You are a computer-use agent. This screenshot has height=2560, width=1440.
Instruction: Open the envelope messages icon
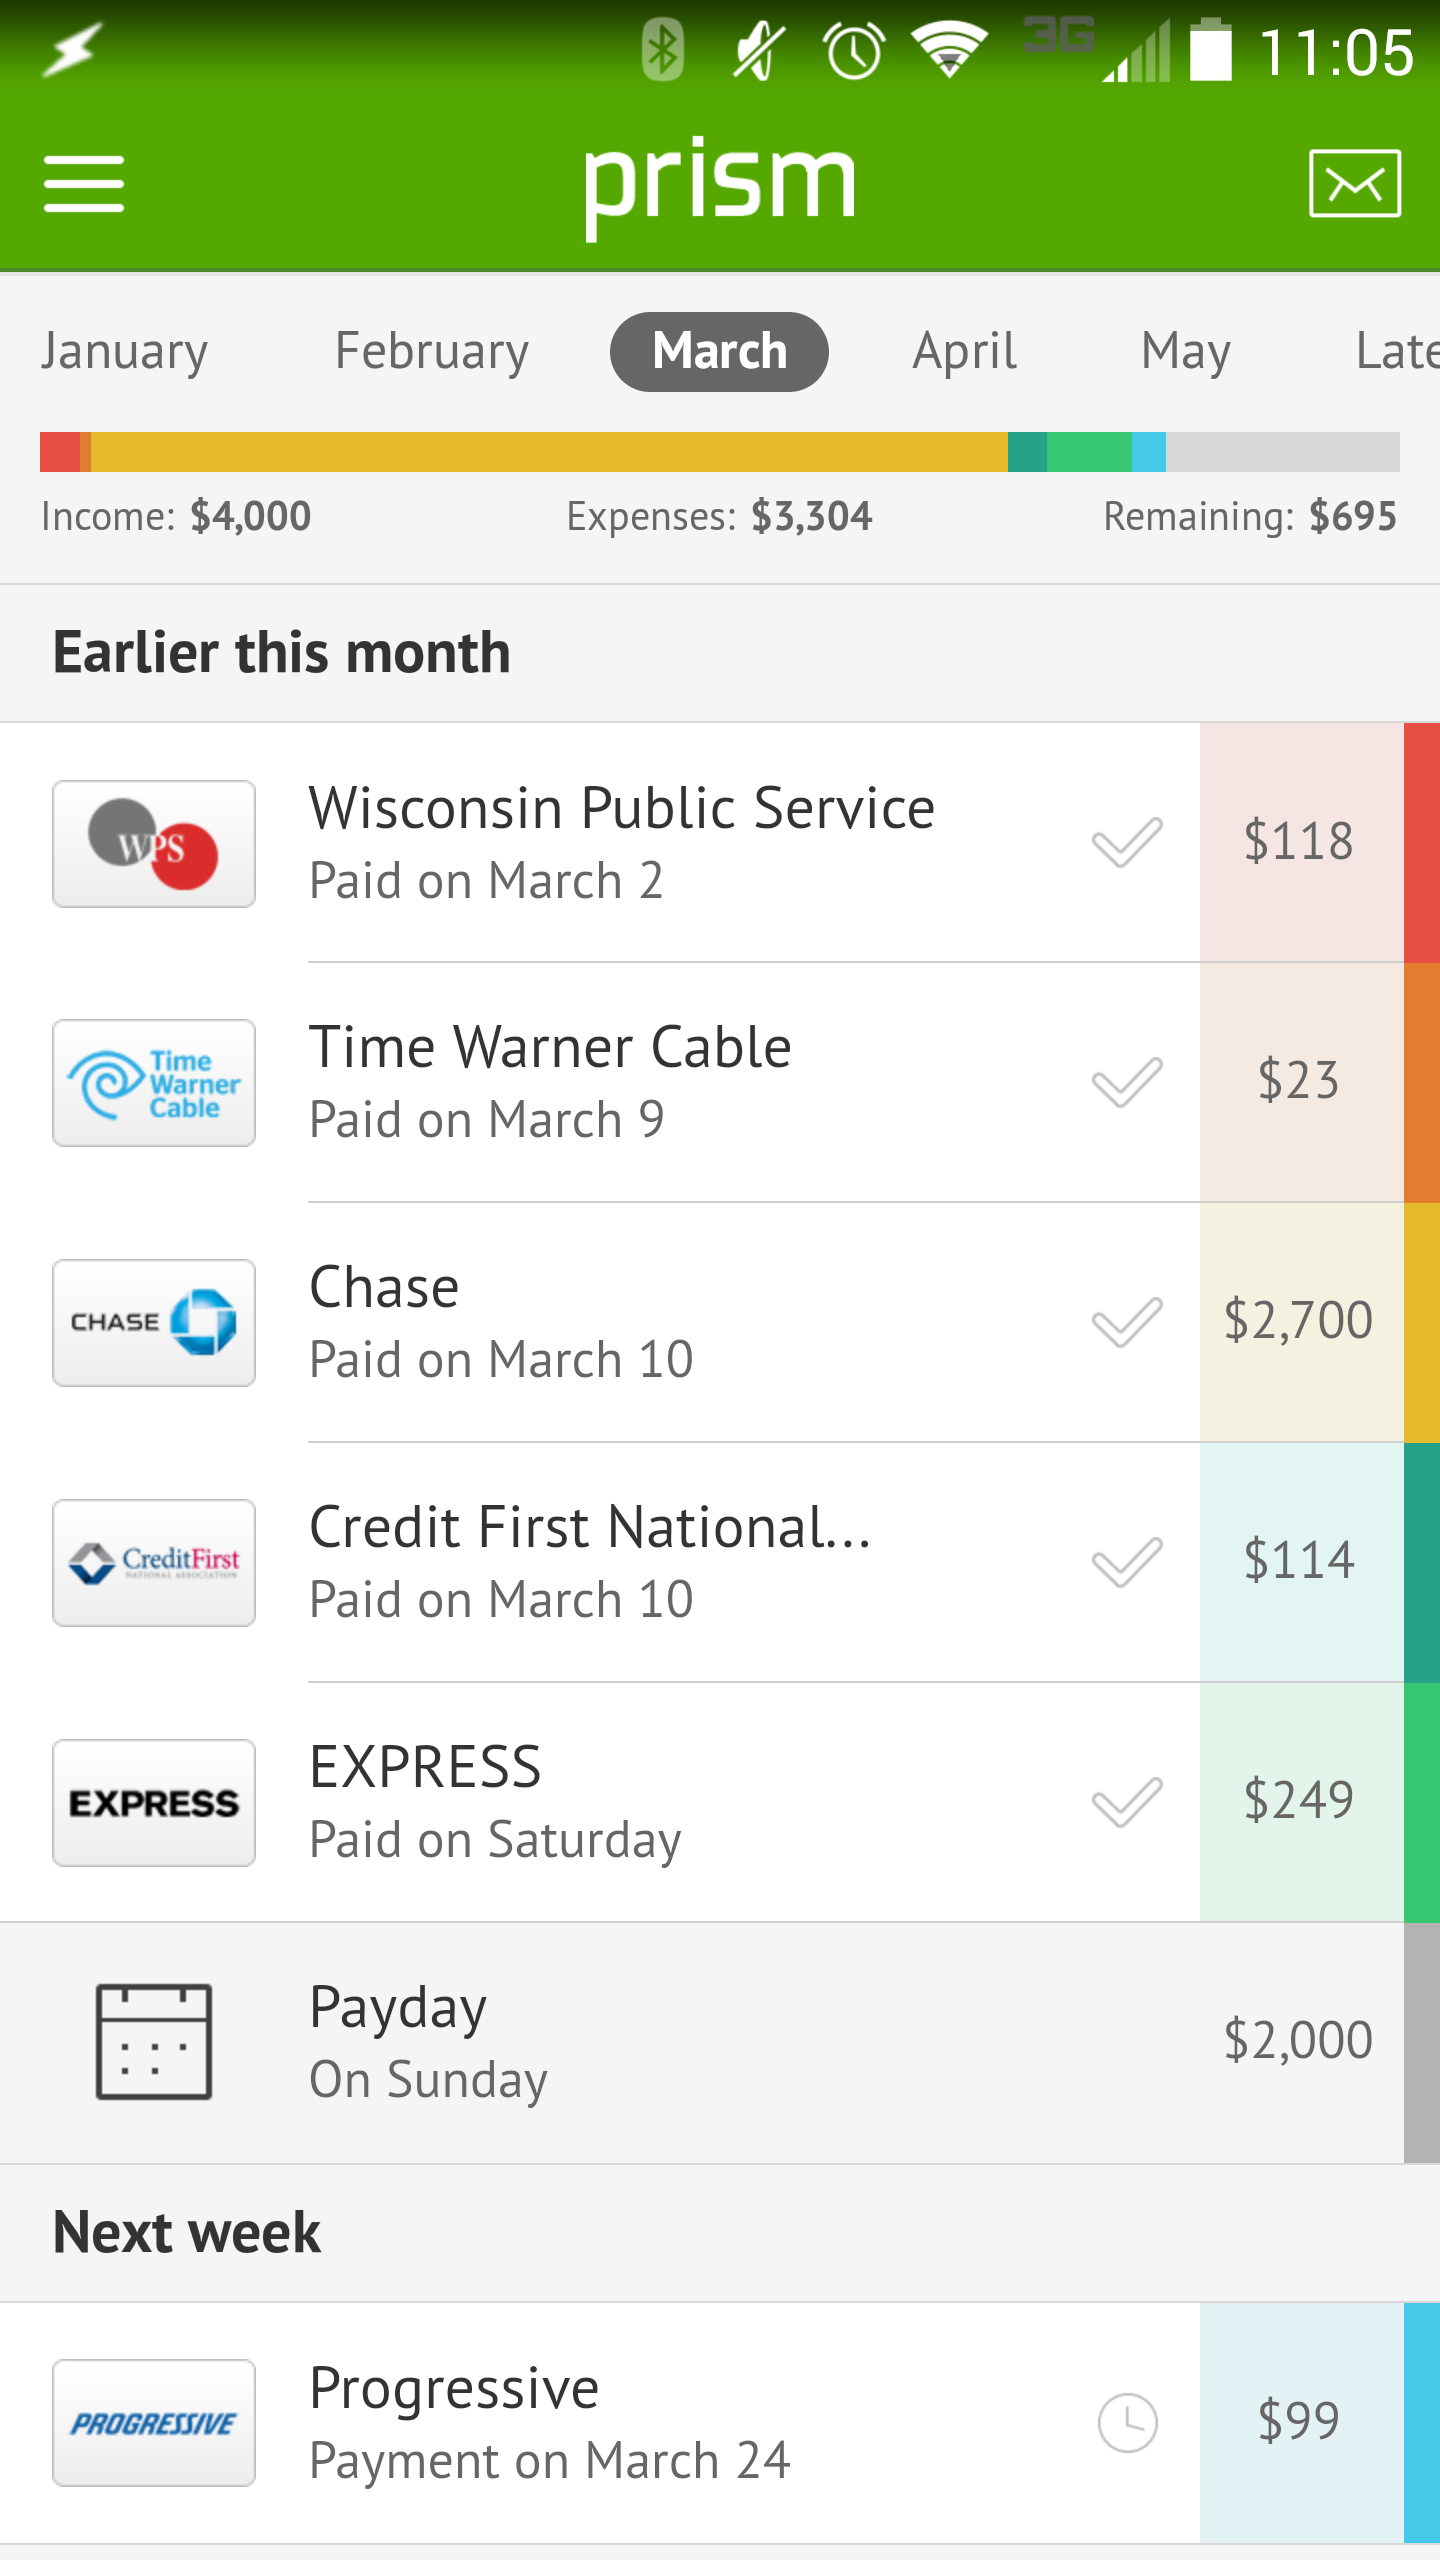pos(1355,183)
